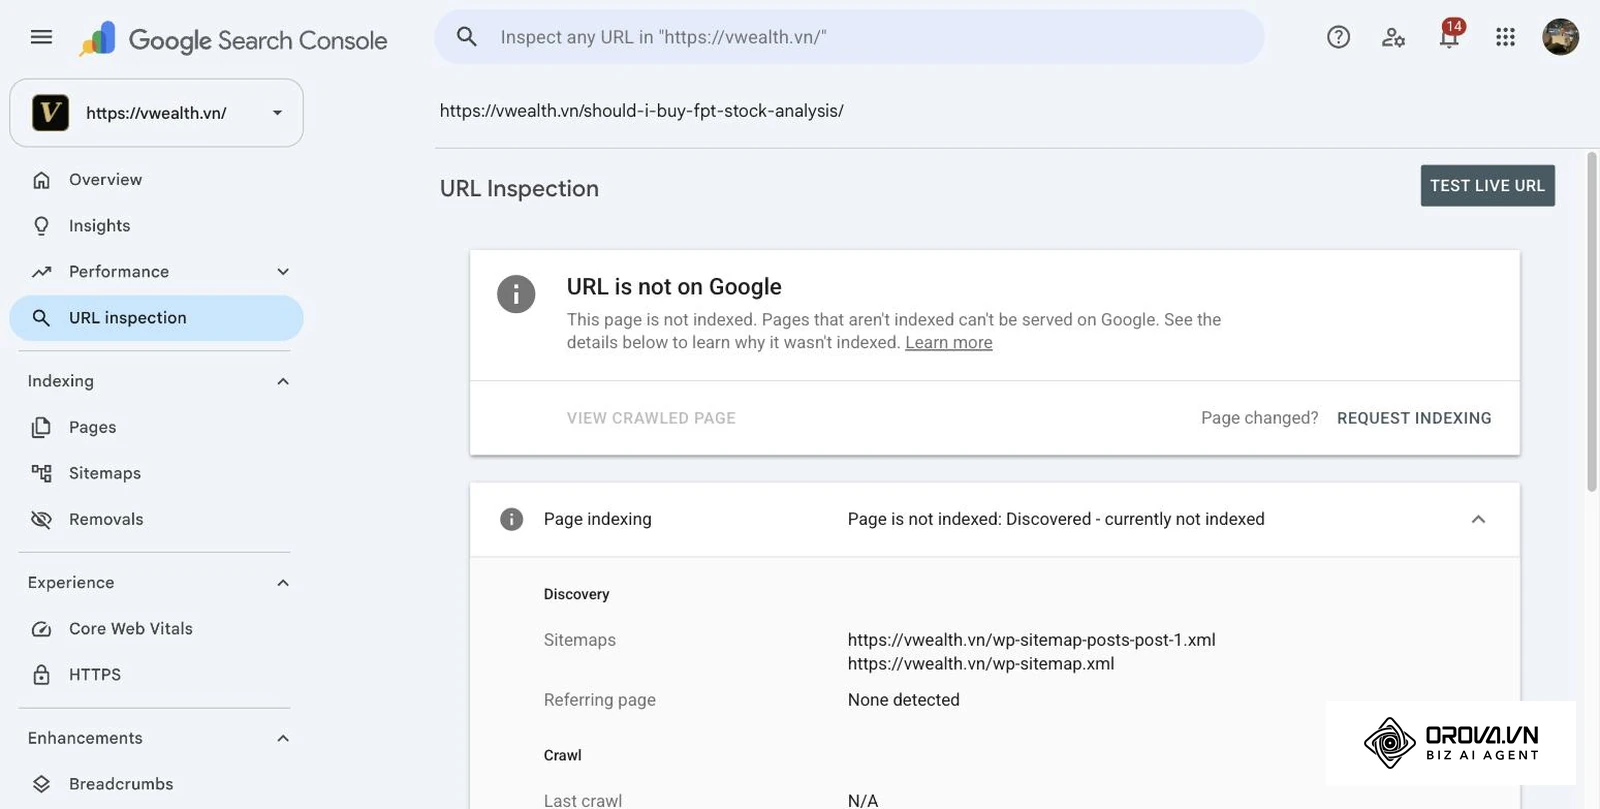Screen dimensions: 1600x809
Task: Click the HTTPS padlock icon
Action: 41,675
